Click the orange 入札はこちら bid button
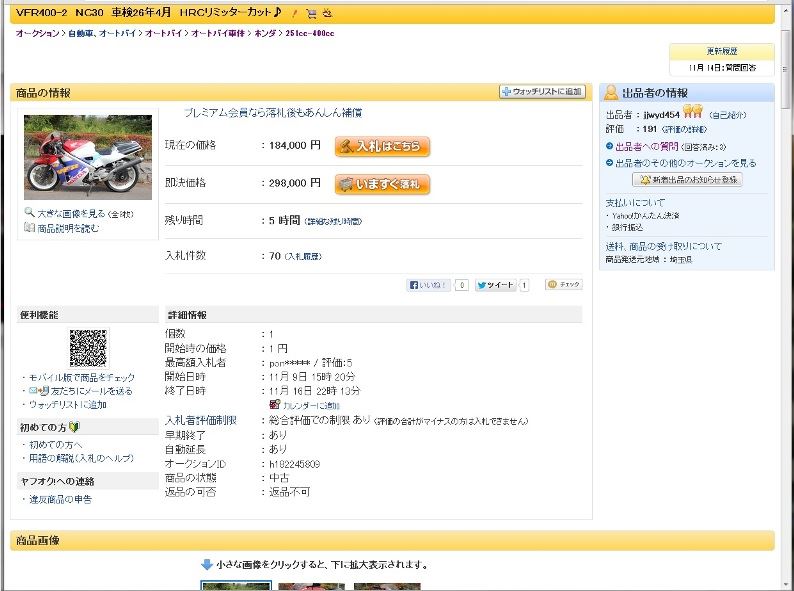 382,146
